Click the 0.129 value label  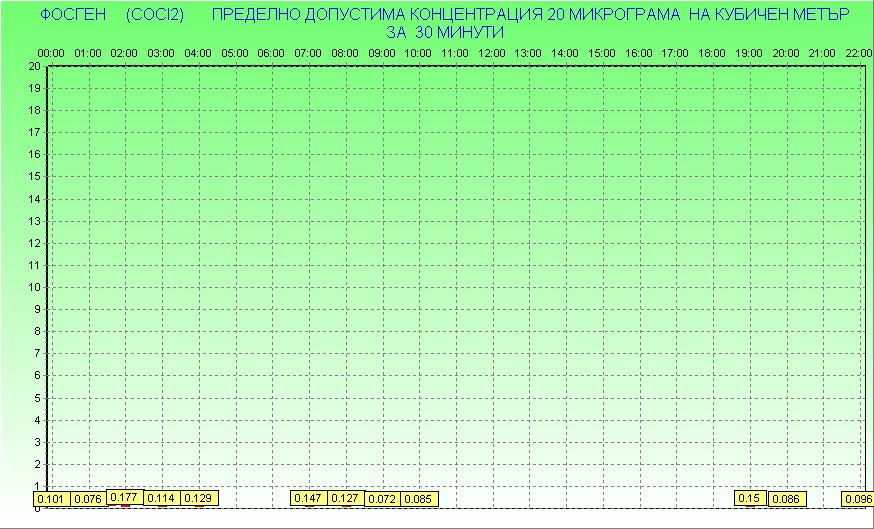click(x=198, y=498)
